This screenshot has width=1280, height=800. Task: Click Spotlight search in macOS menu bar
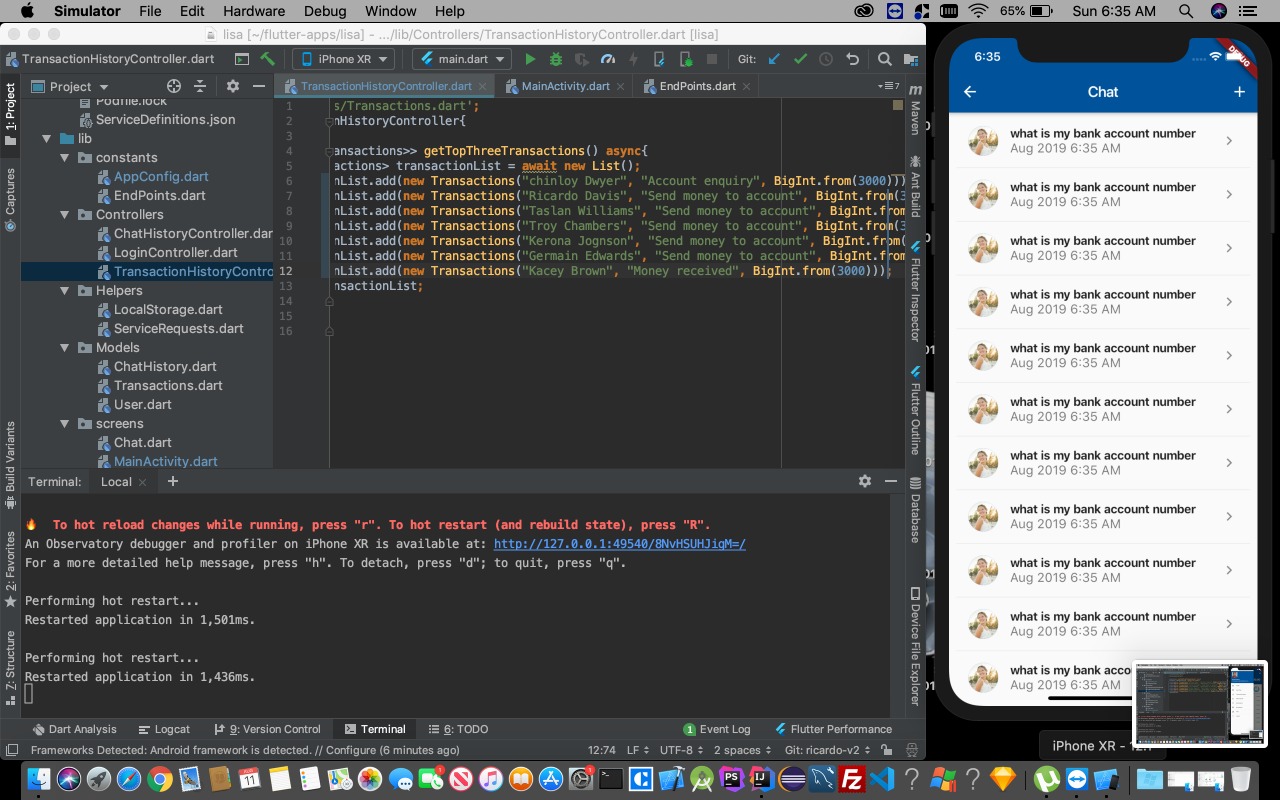[1185, 11]
